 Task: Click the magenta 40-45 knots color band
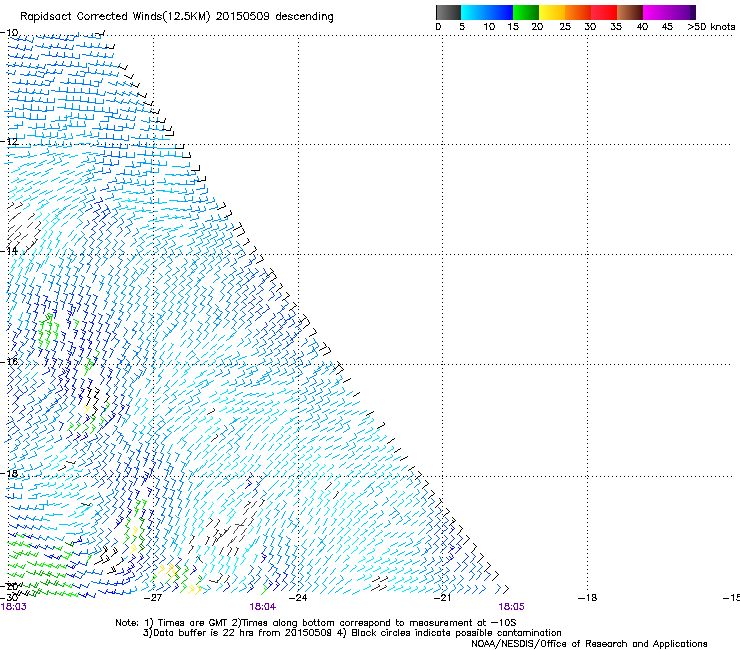pyautogui.click(x=656, y=12)
